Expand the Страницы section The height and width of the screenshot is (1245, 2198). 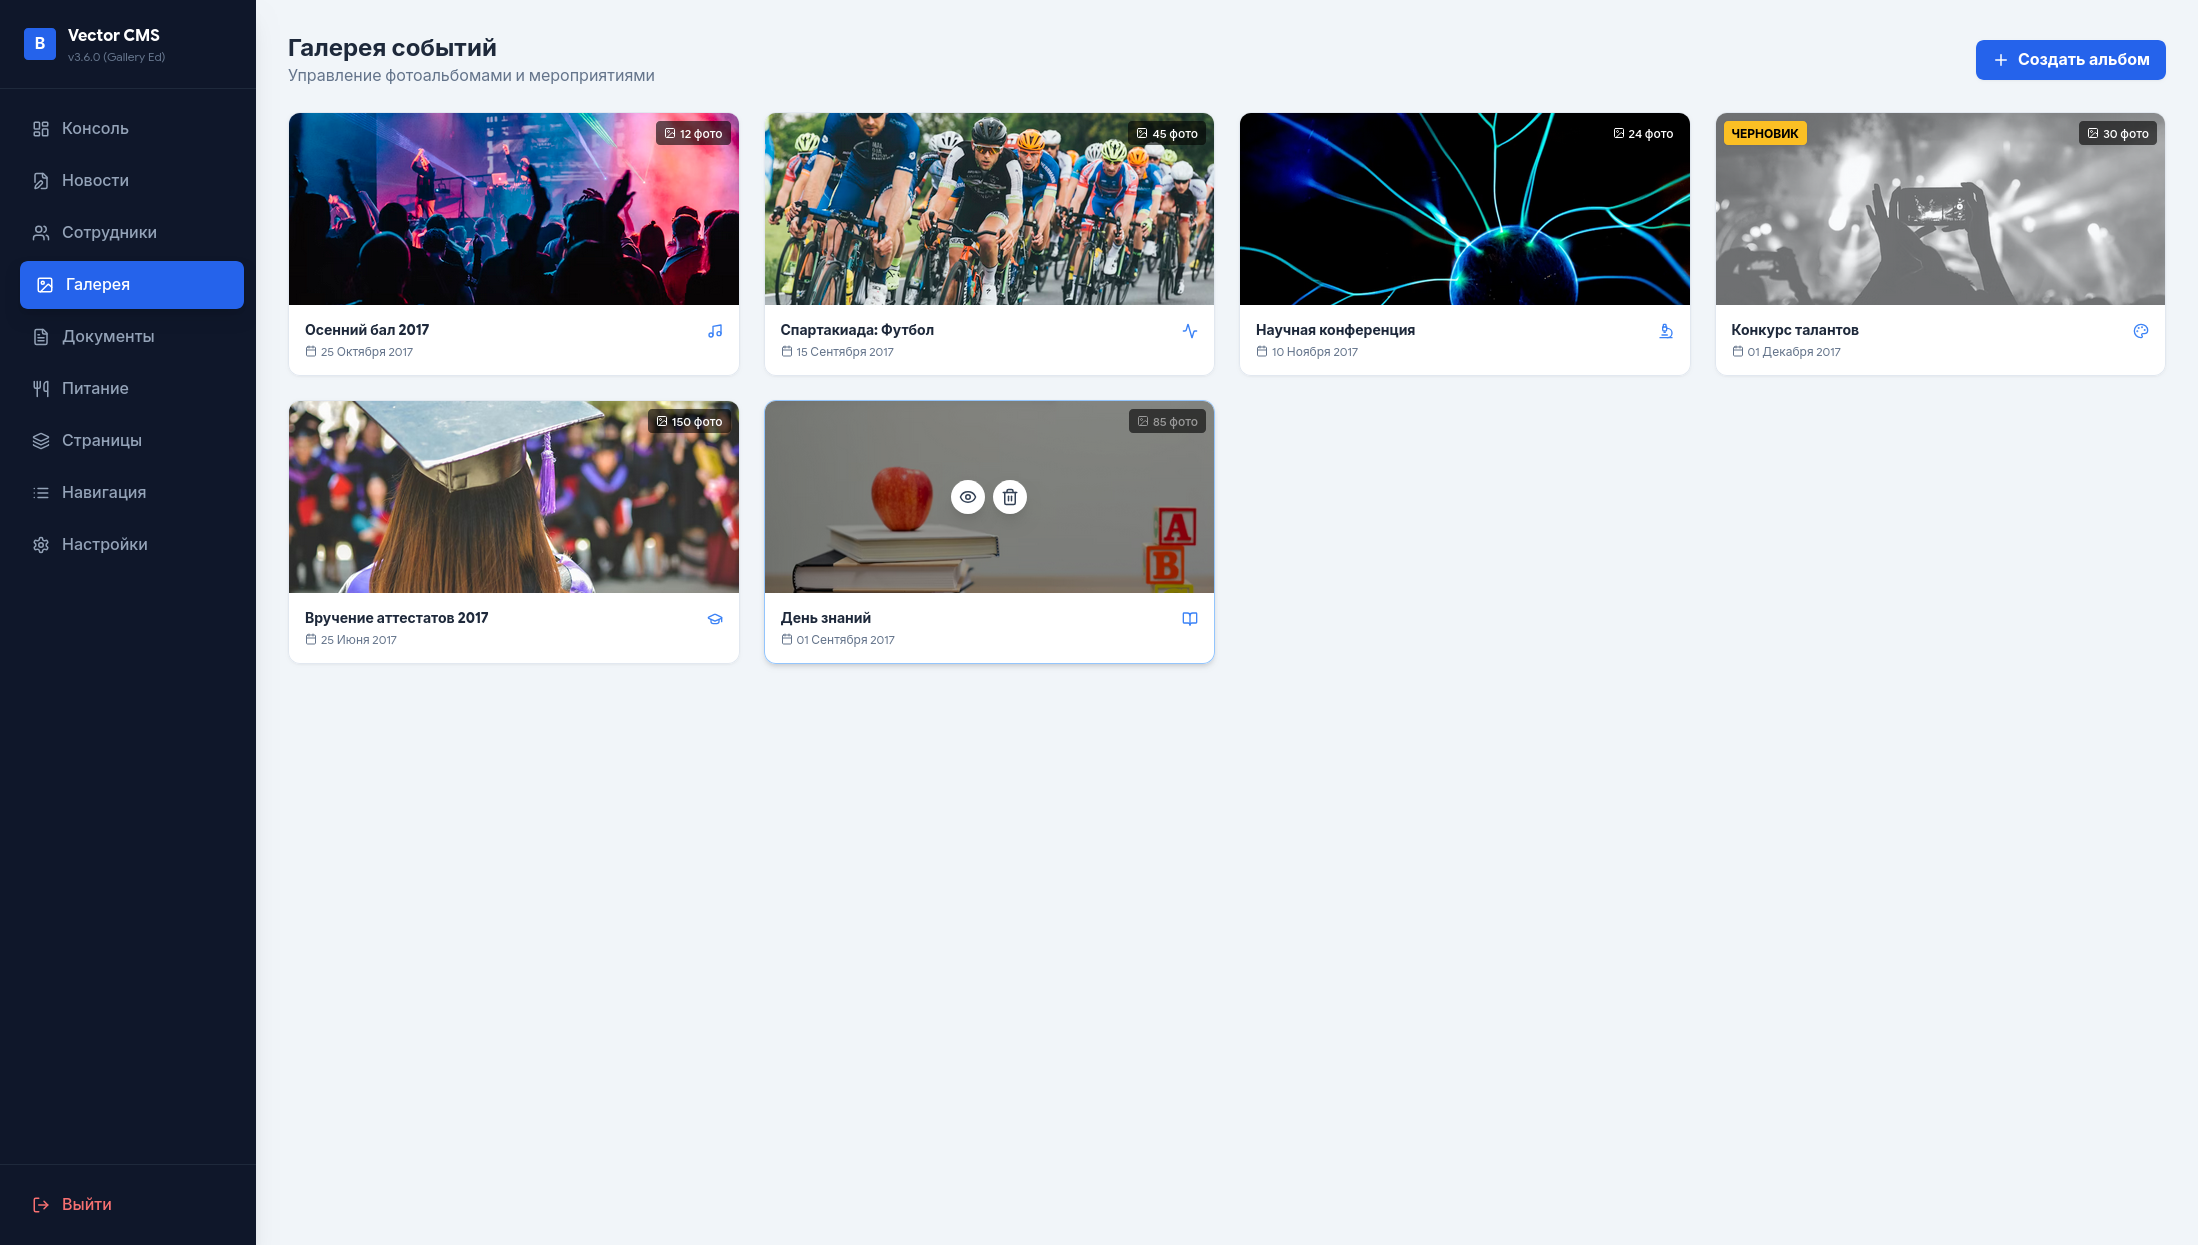[x=102, y=440]
